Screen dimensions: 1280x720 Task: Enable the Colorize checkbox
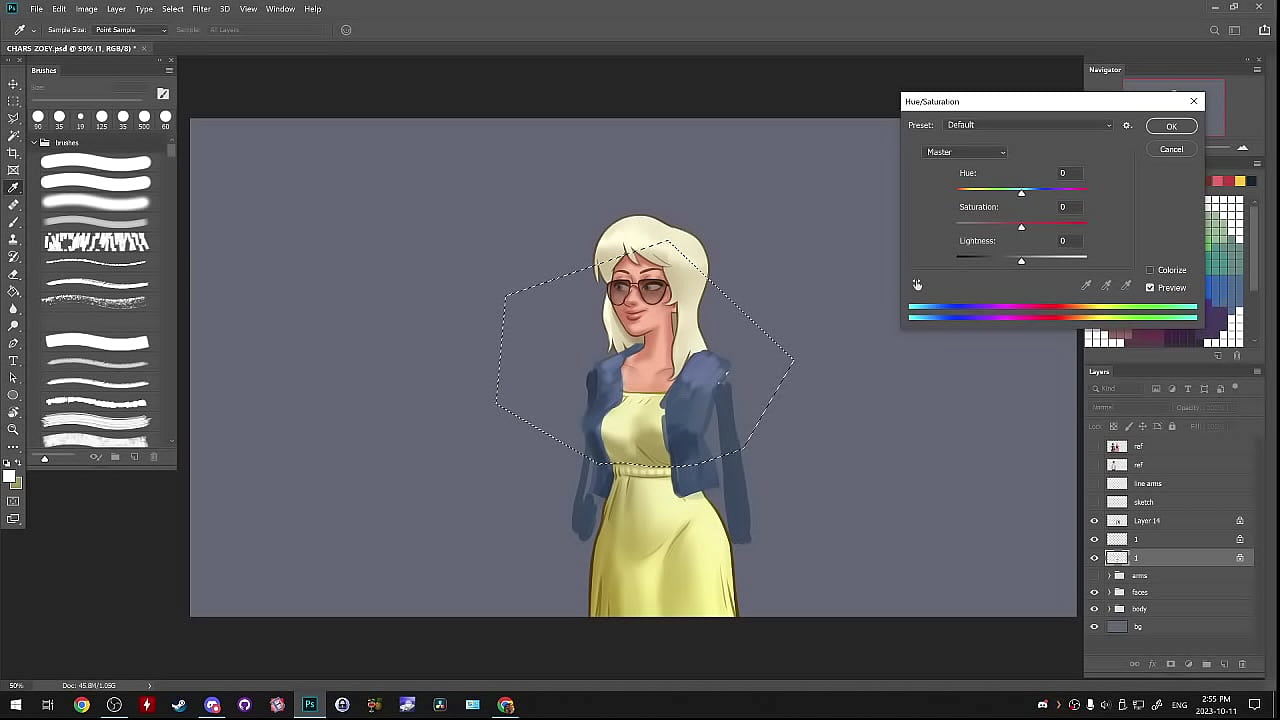tap(1150, 270)
